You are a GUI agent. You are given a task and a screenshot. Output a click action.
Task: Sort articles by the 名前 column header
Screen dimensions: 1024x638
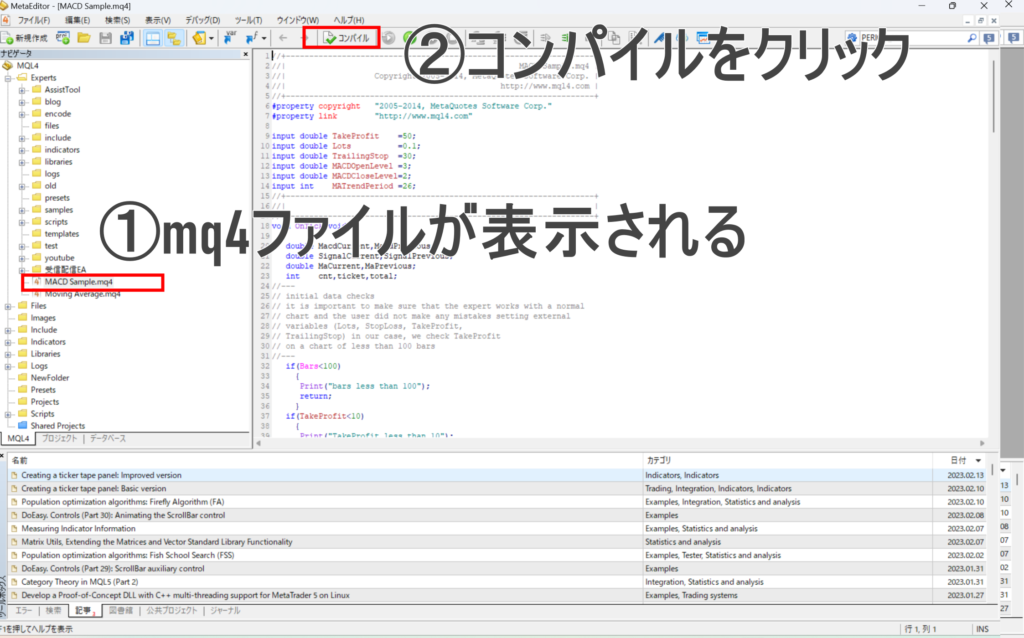(x=327, y=461)
